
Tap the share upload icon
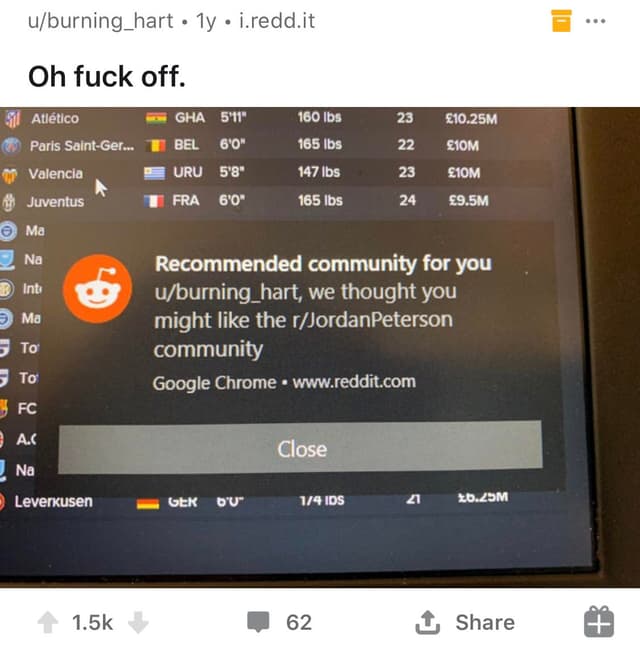tap(427, 622)
